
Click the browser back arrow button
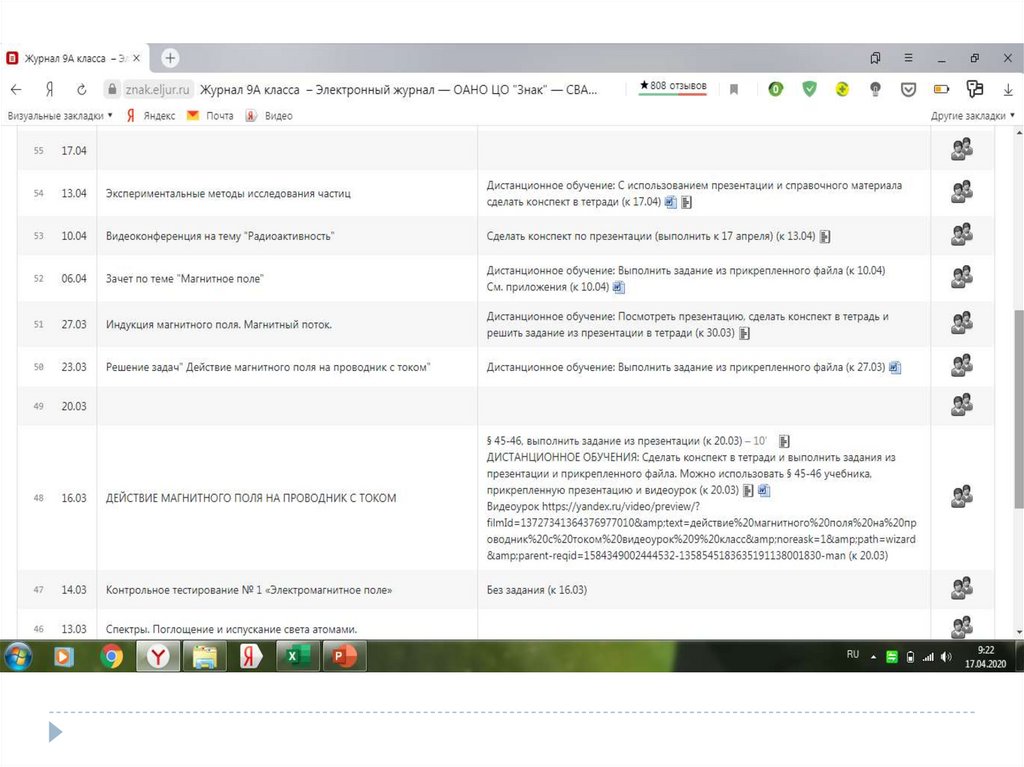tap(16, 89)
